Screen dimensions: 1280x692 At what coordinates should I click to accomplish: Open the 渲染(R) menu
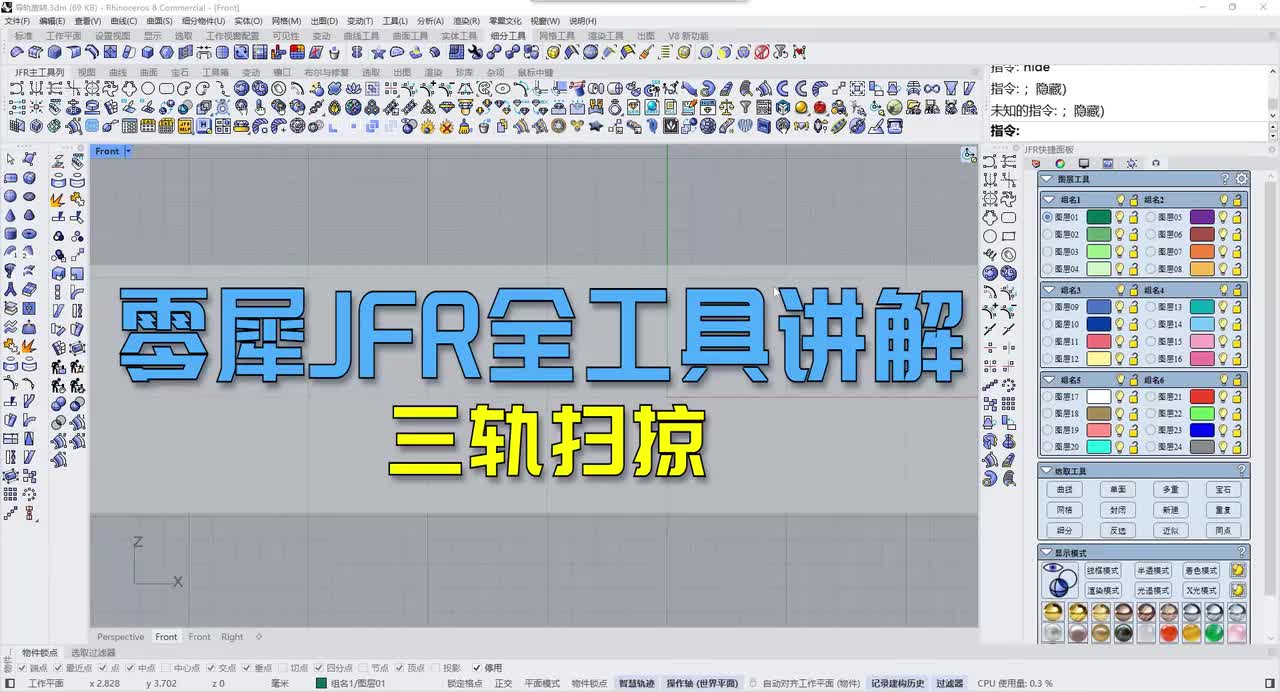click(466, 21)
